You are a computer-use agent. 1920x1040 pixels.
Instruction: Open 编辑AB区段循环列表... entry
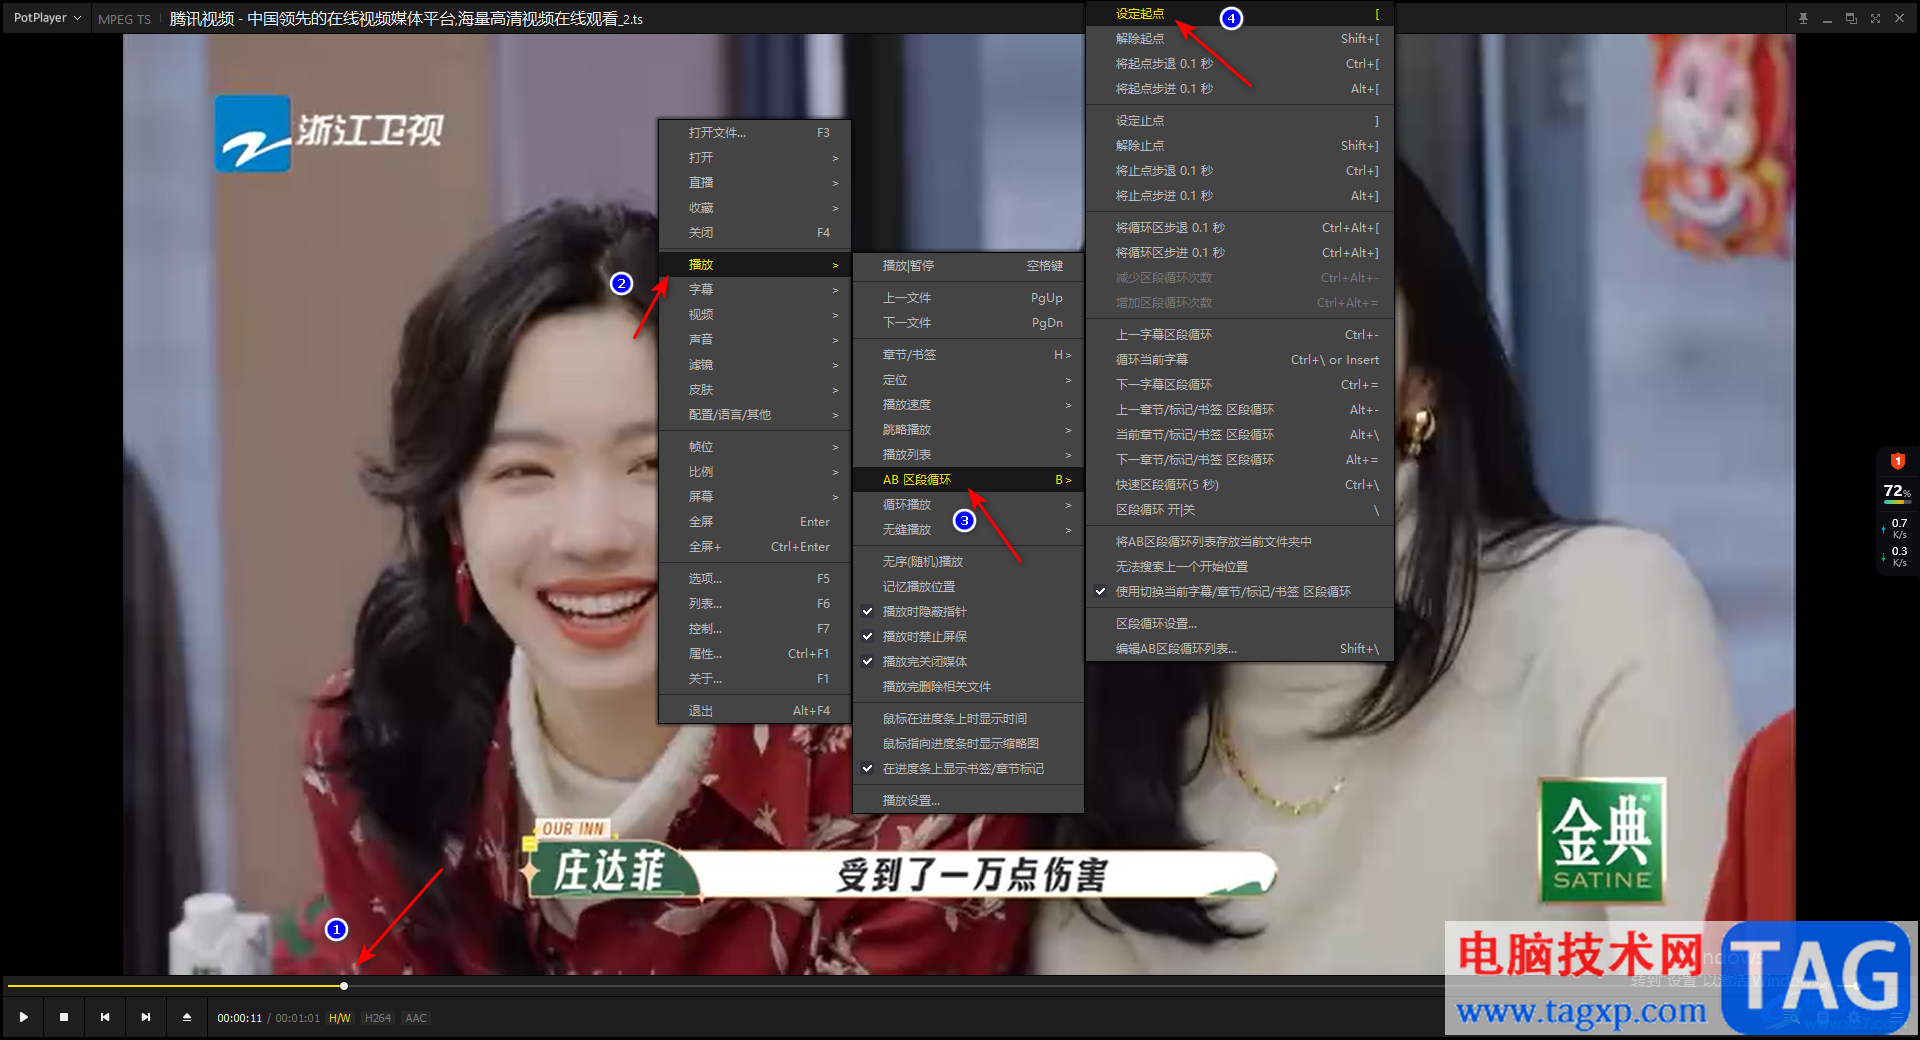1240,648
